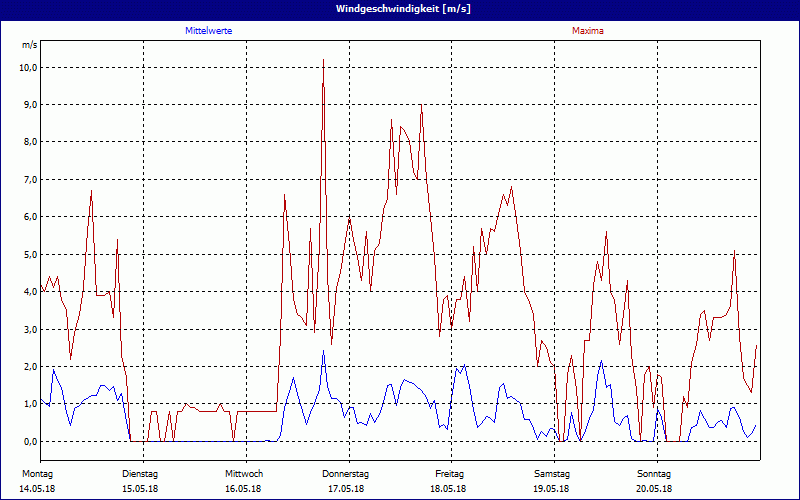
Task: Select the Samstag day label
Action: (552, 472)
